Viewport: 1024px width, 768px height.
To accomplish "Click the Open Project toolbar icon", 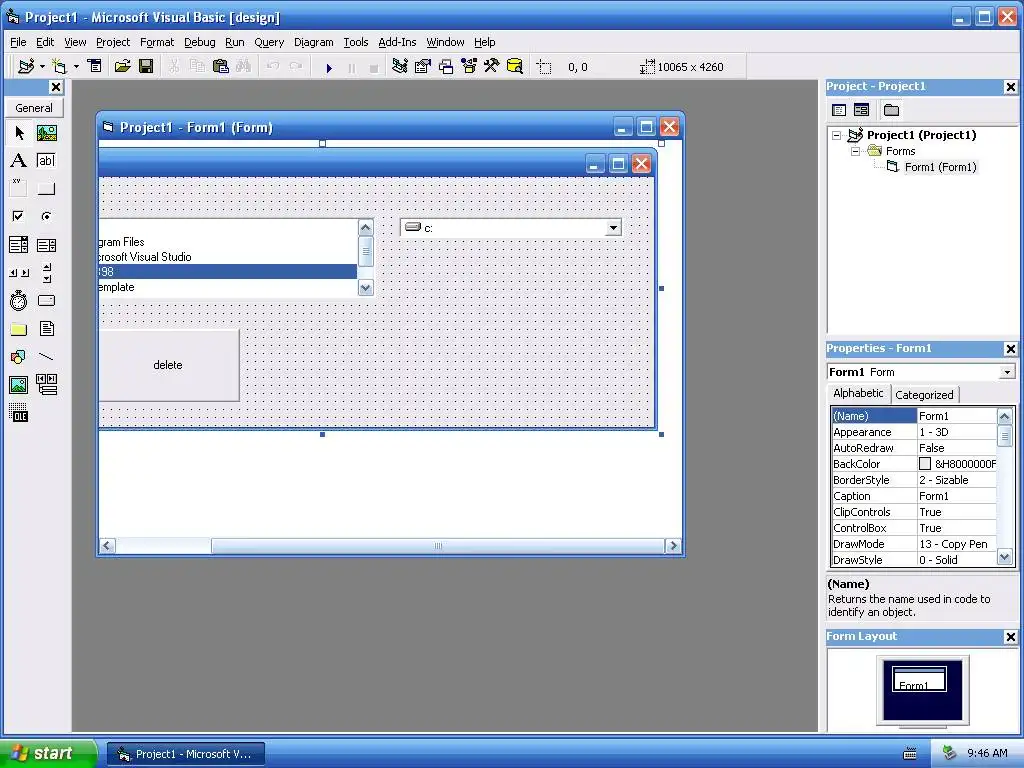I will coord(122,67).
